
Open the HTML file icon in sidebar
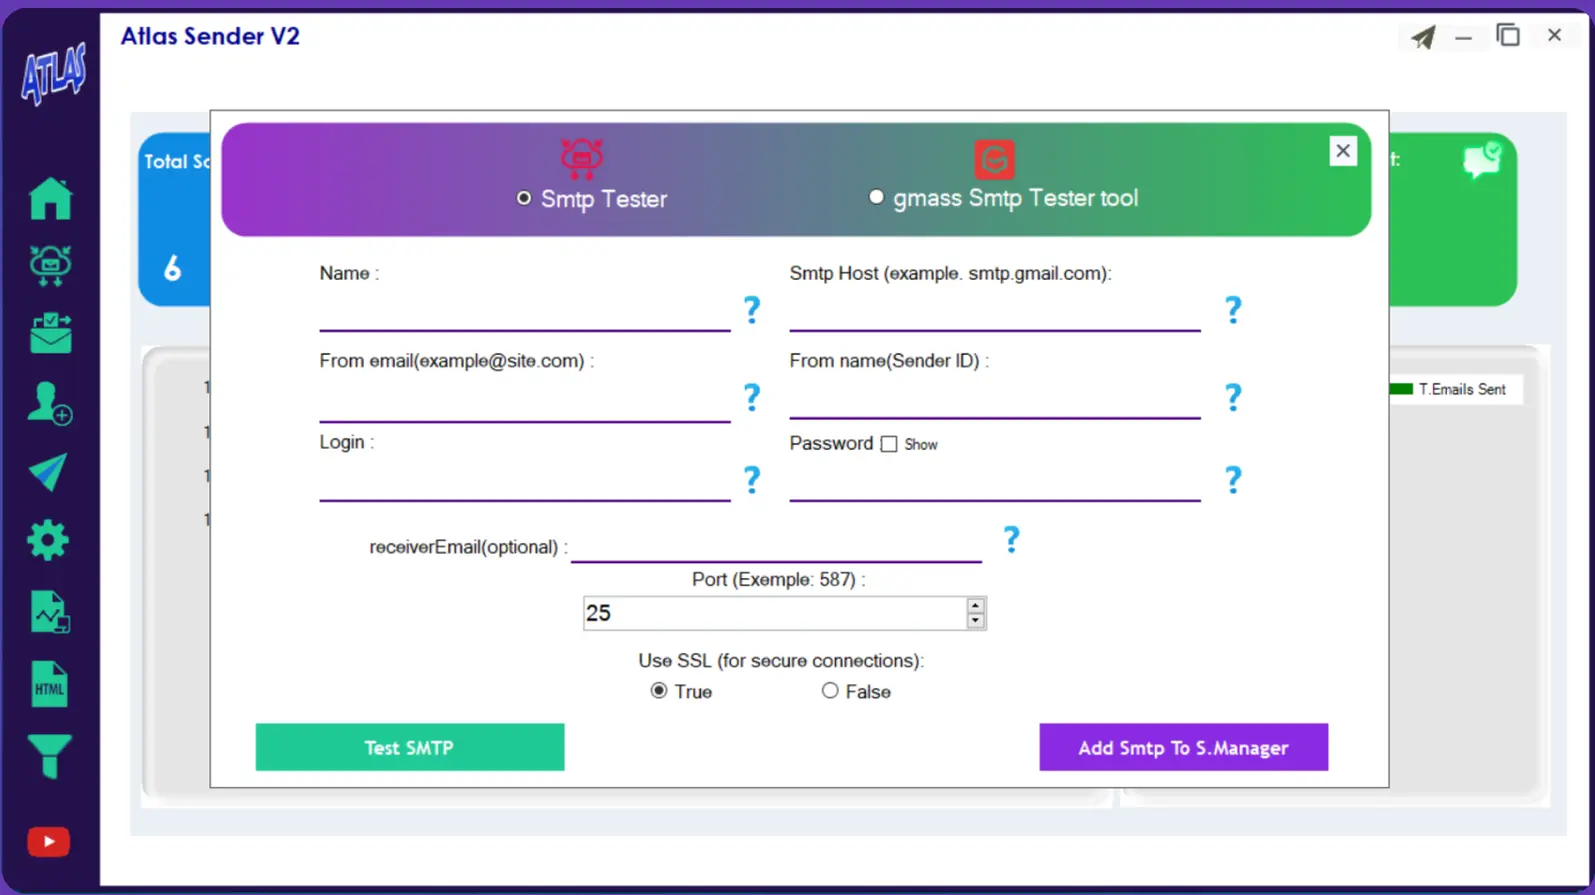point(49,685)
